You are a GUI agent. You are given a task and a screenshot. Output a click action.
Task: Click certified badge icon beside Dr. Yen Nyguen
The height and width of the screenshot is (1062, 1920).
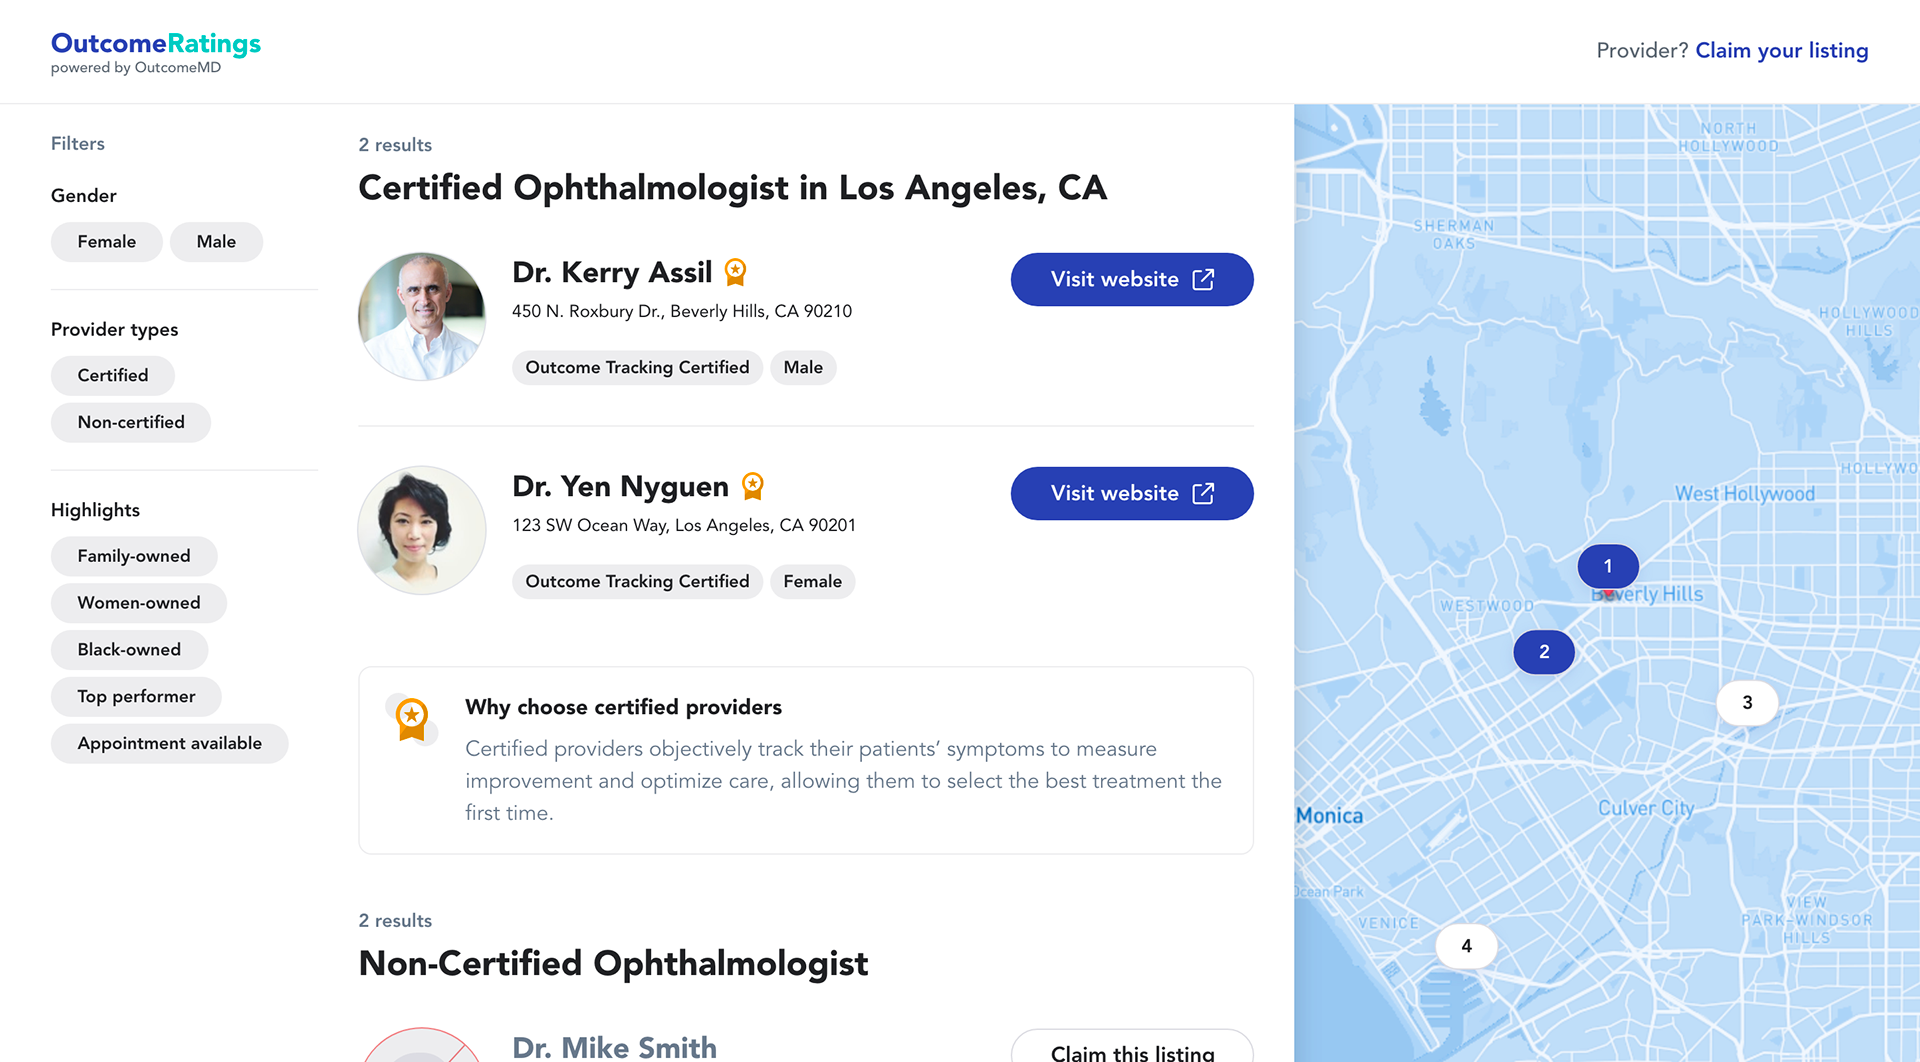tap(753, 486)
